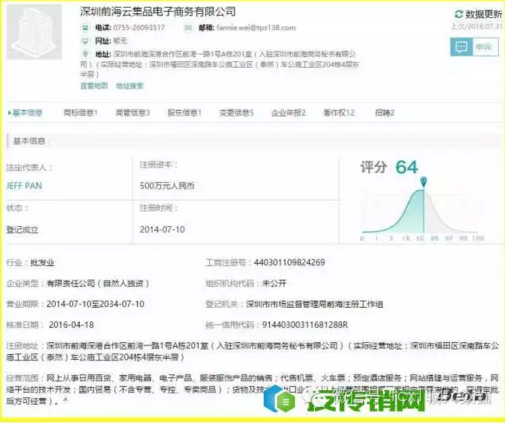Click the monitor icon next to 网址

pos(85,41)
